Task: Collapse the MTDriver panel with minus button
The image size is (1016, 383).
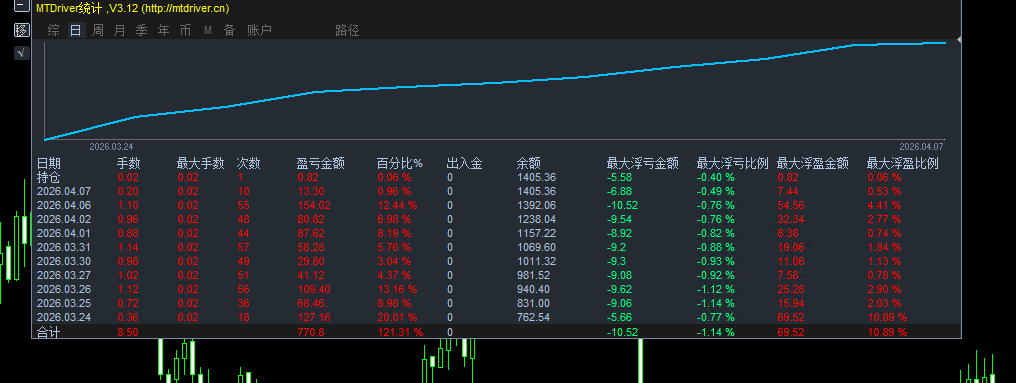Action: click(x=21, y=5)
